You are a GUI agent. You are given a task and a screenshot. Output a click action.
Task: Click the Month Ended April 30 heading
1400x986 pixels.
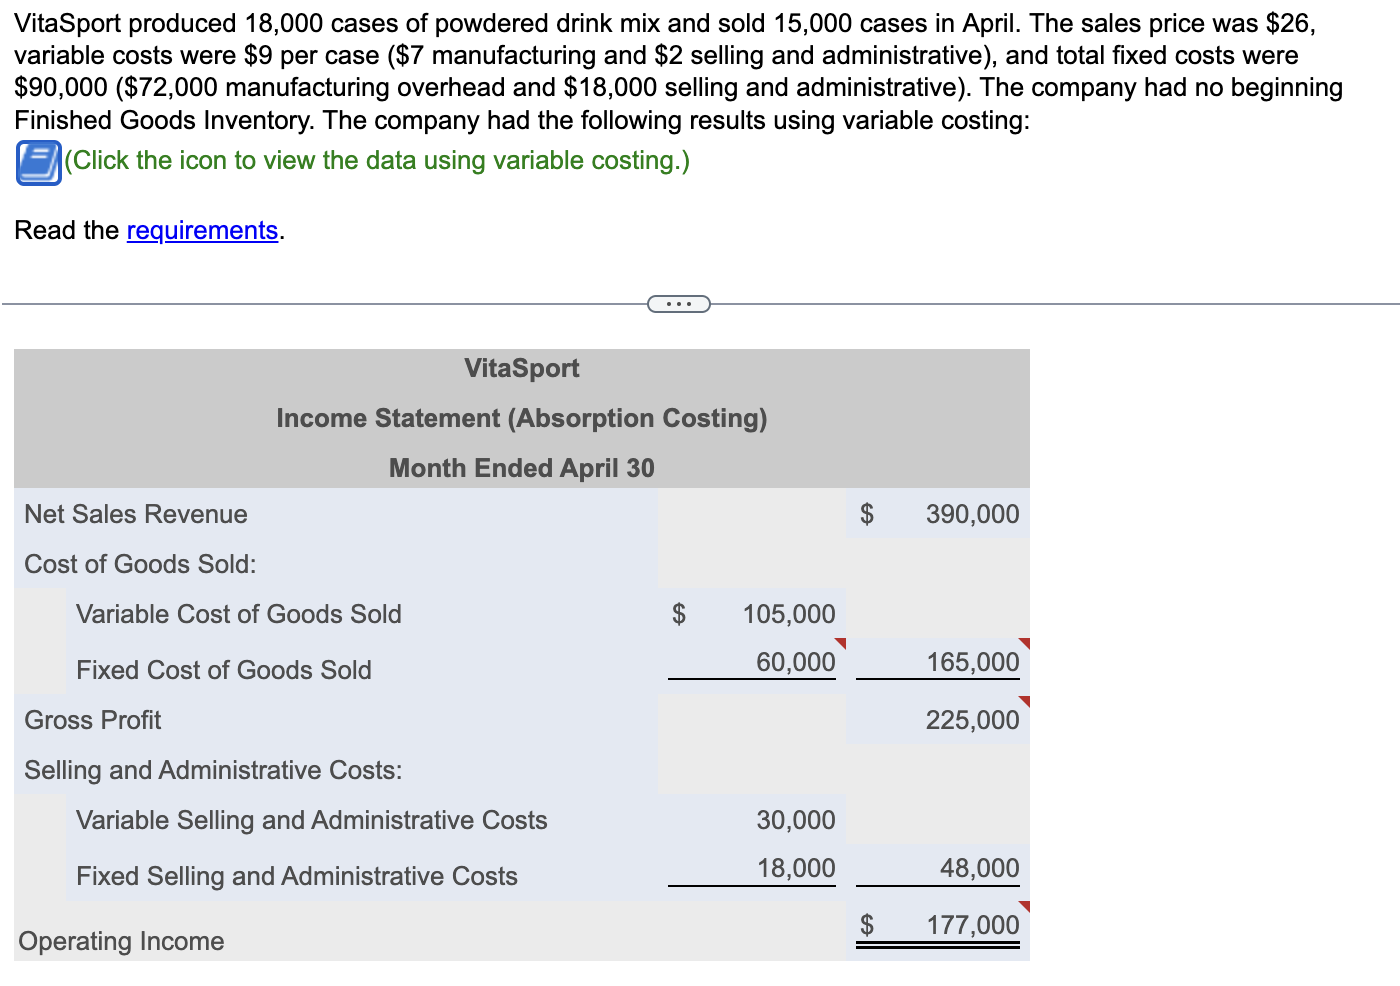point(522,468)
